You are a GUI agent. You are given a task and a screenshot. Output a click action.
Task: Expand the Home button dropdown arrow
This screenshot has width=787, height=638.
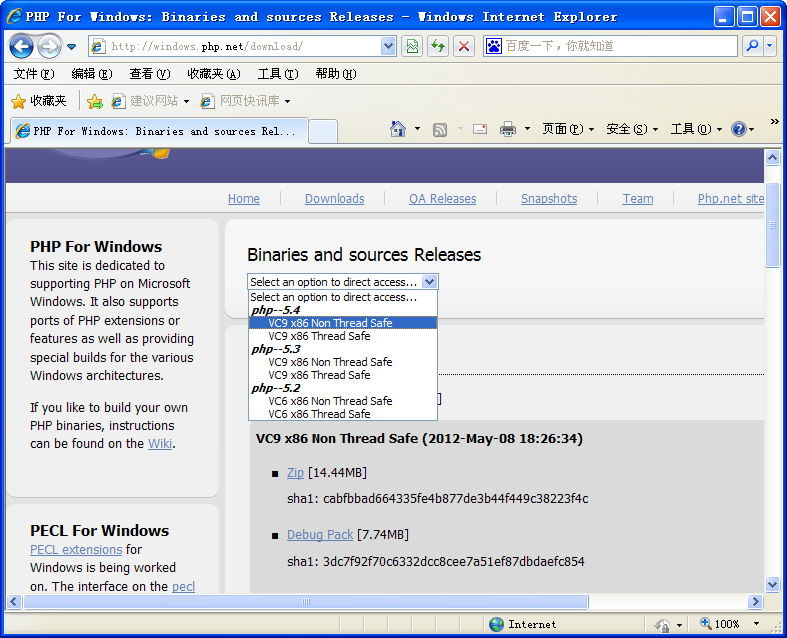(417, 129)
